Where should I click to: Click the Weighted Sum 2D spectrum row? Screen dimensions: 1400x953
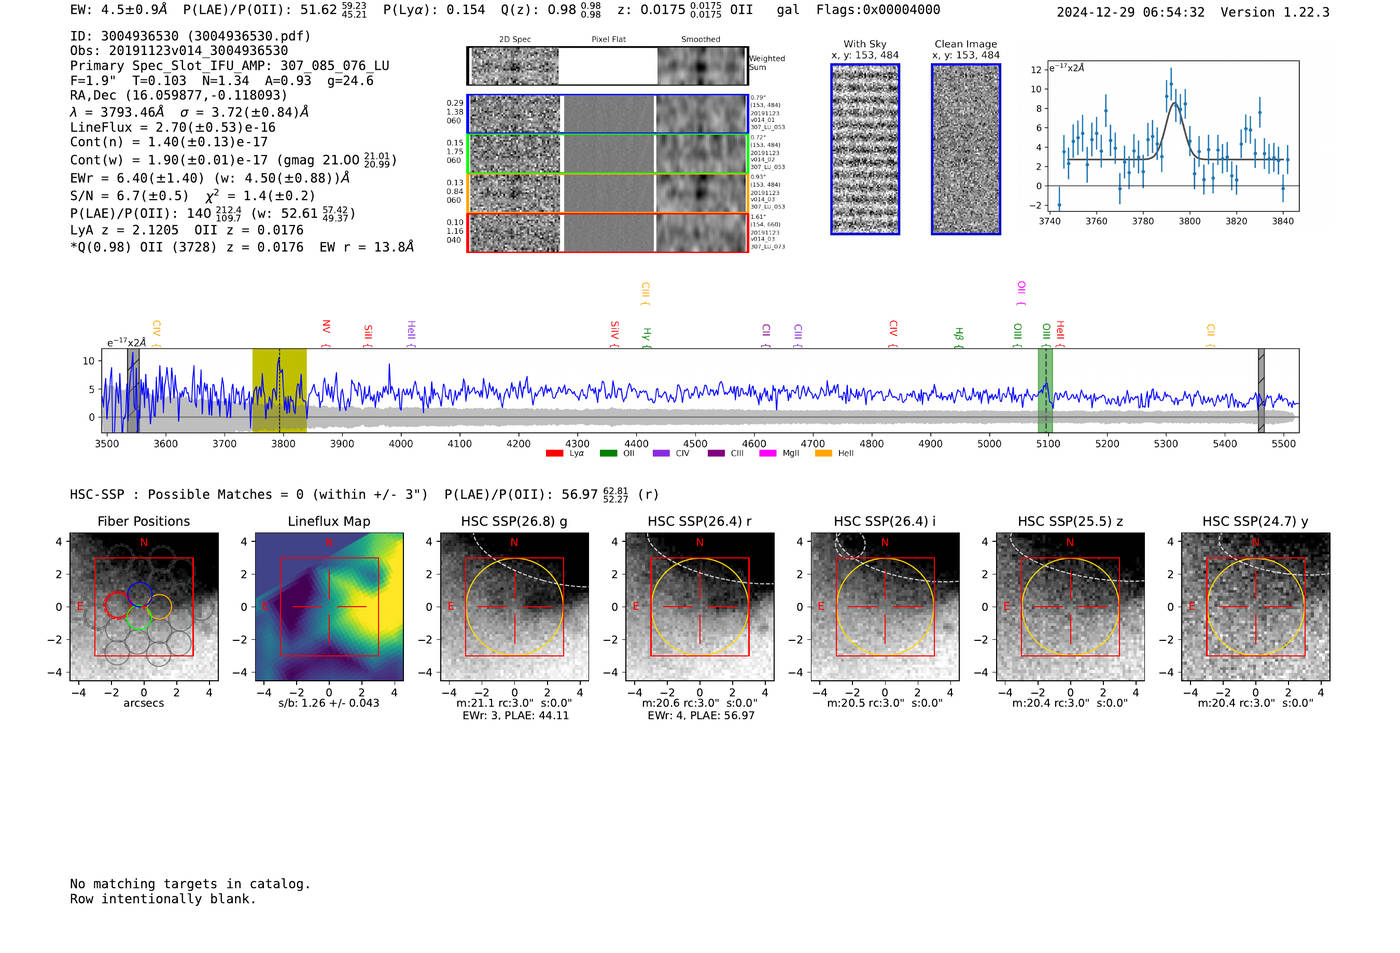pos(608,66)
